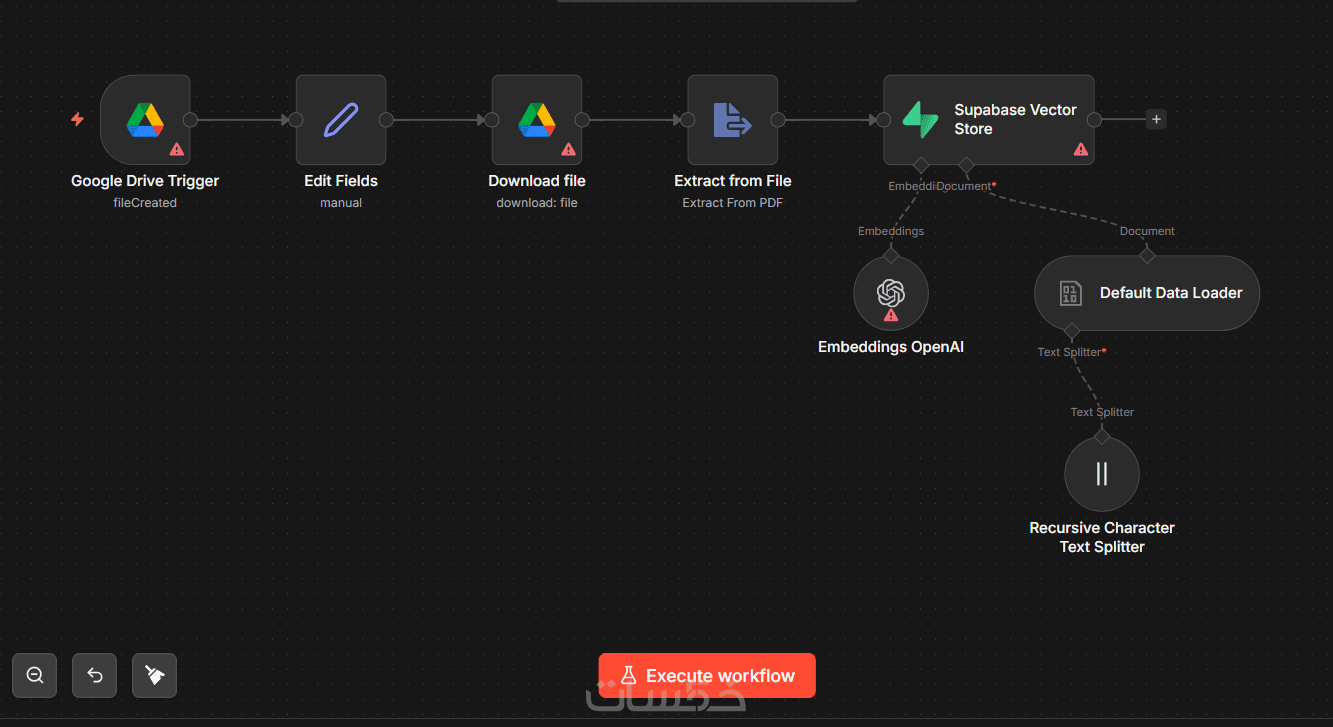1333x727 pixels.
Task: Click the Supabase Vector Store input connector
Action: click(x=884, y=120)
